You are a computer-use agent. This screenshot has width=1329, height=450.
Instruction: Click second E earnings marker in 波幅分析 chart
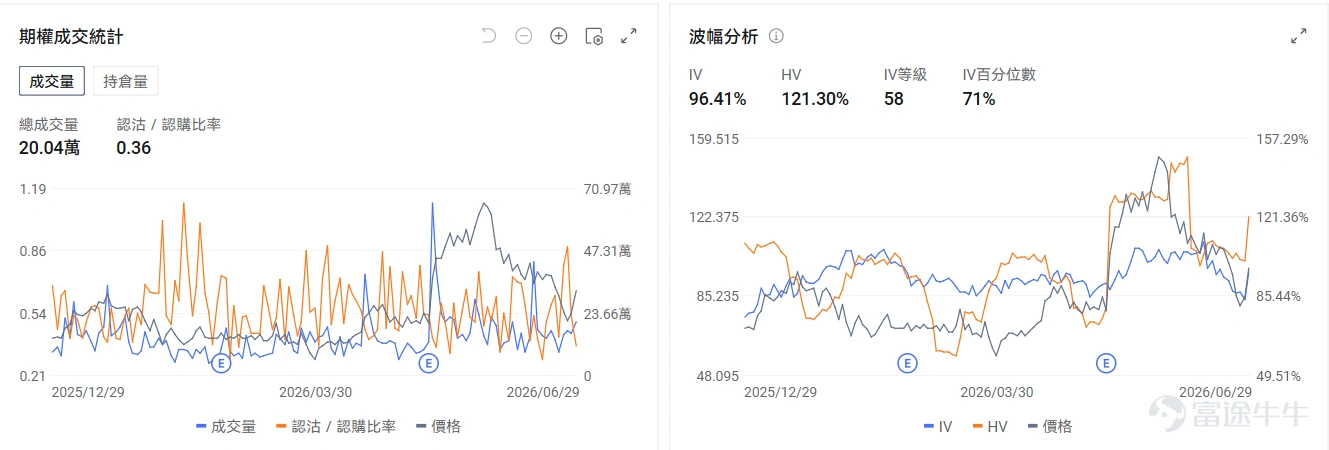coord(1106,363)
